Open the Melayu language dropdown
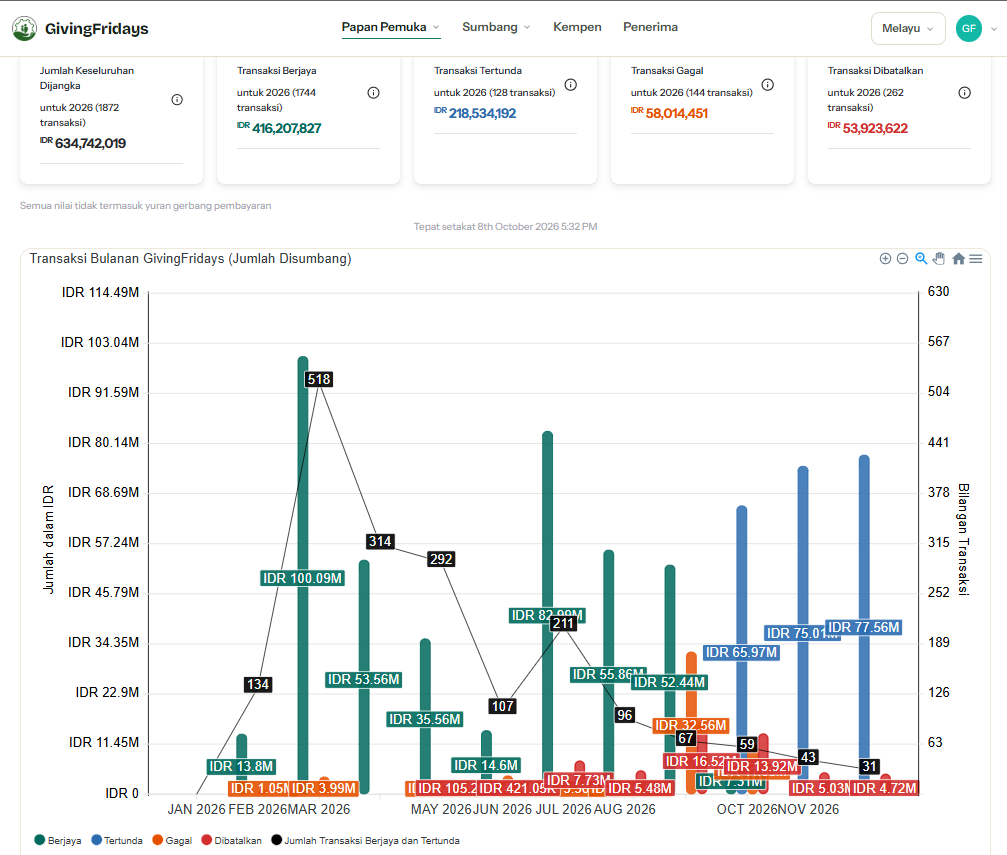 pyautogui.click(x=907, y=28)
